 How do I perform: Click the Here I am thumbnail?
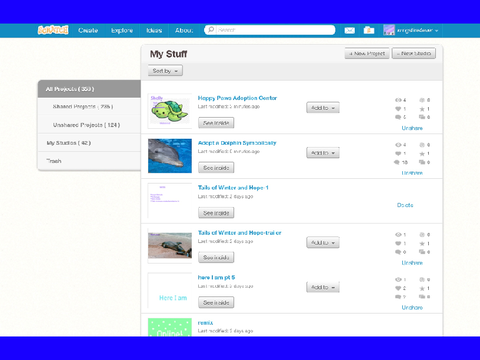pos(170,291)
